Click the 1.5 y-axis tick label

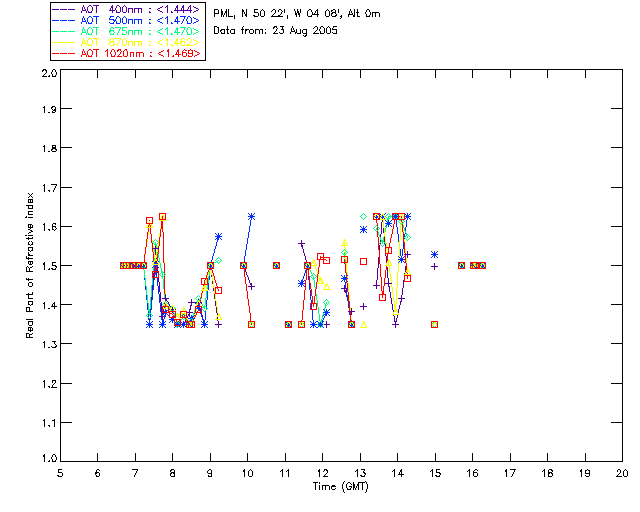(49, 266)
